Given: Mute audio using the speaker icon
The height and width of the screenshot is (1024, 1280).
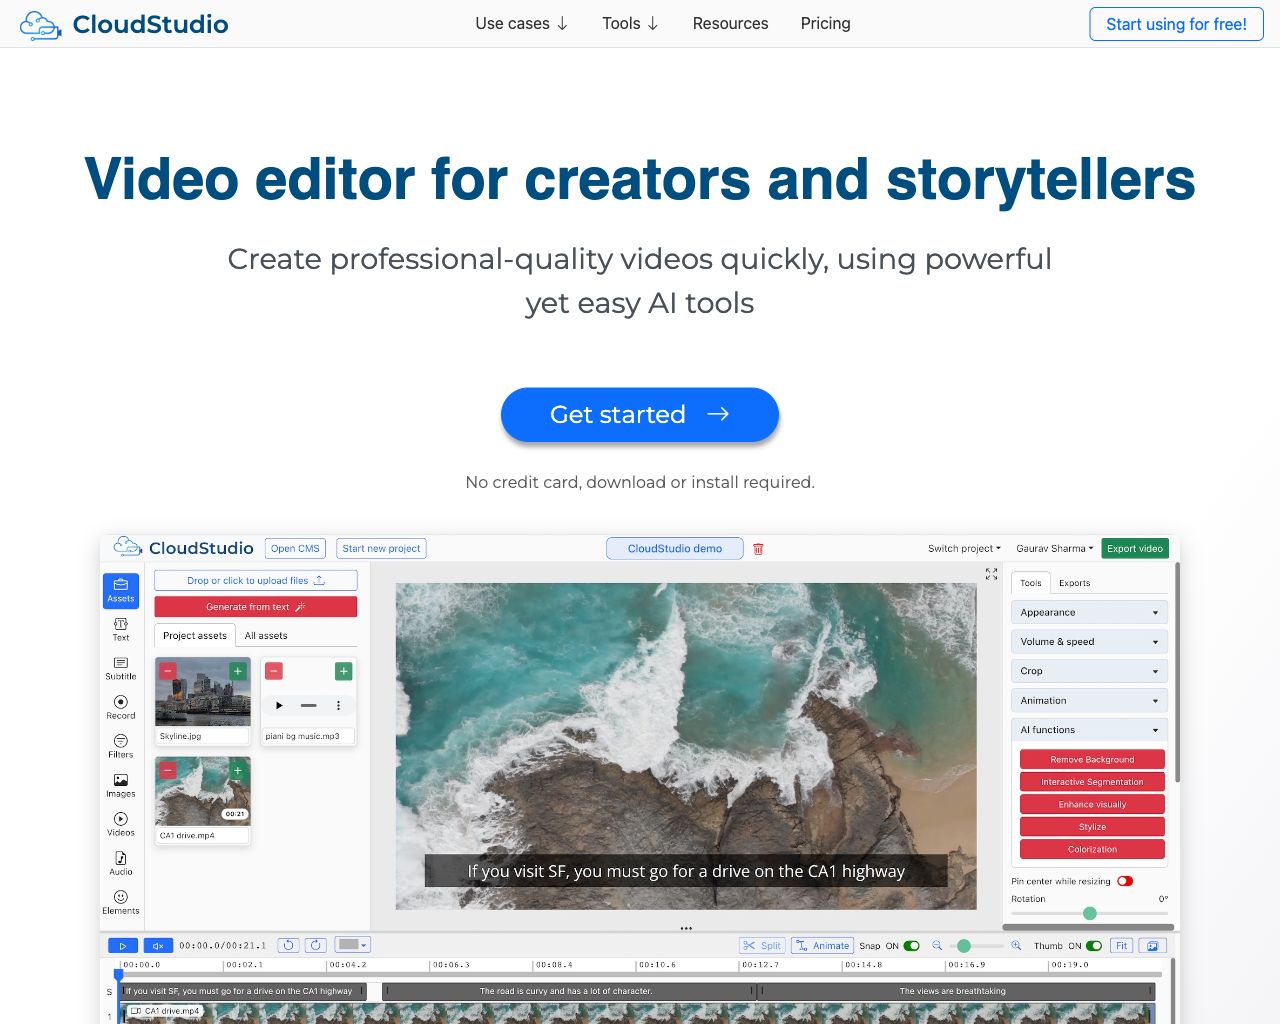Looking at the screenshot, I should coord(158,945).
